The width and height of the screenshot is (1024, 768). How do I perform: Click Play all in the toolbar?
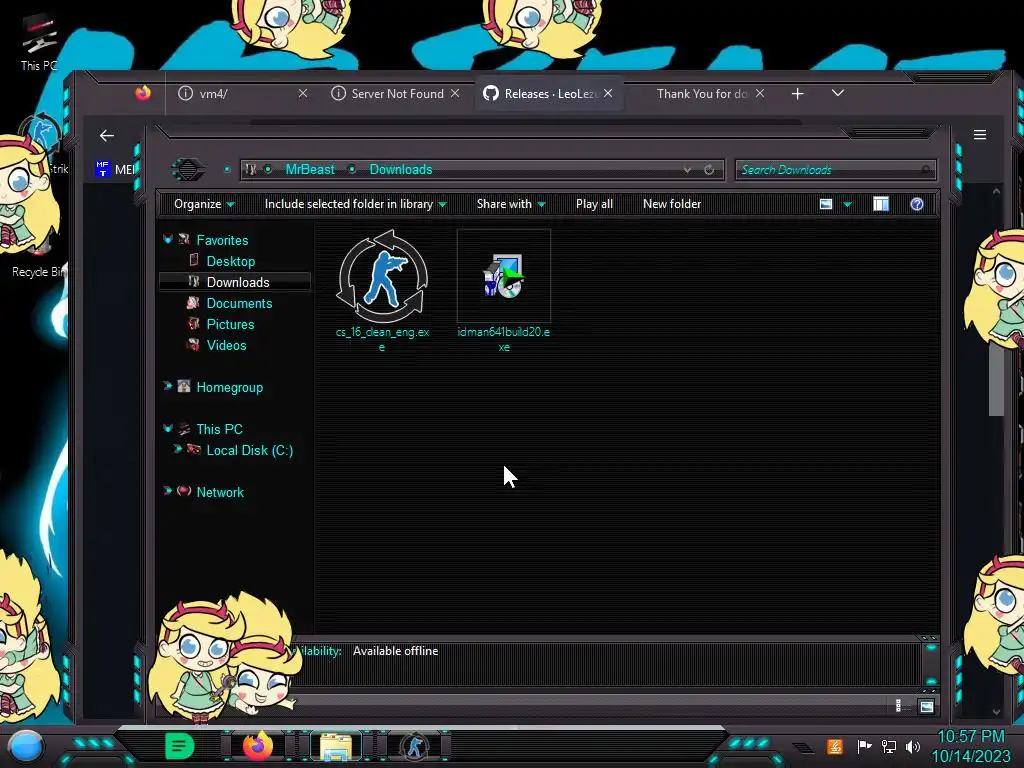(x=594, y=204)
